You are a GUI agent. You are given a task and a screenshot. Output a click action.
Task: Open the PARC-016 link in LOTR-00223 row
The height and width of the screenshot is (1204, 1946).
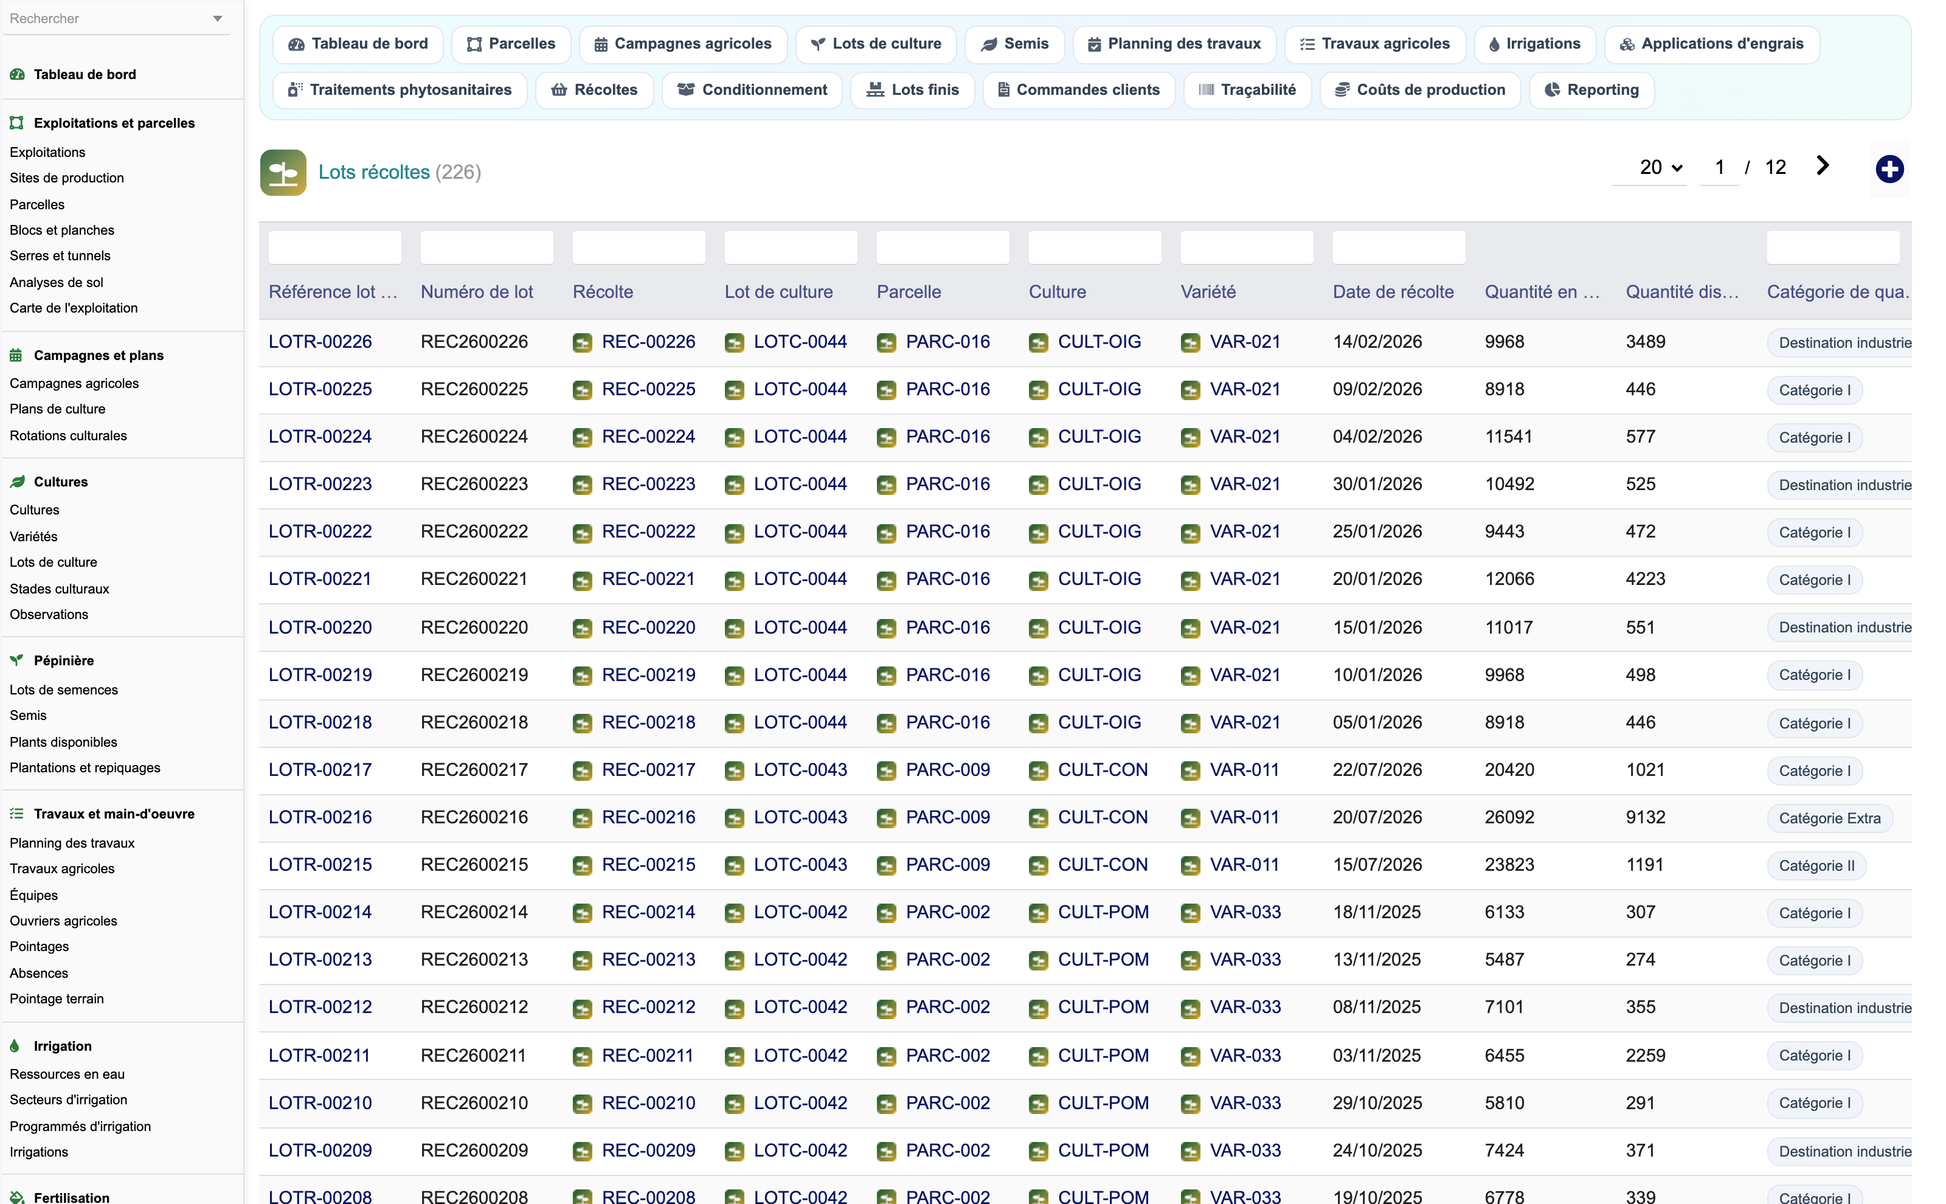[948, 484]
